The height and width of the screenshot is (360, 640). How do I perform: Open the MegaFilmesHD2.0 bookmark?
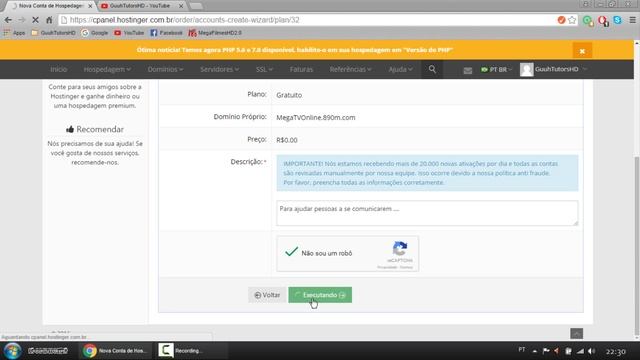215,33
